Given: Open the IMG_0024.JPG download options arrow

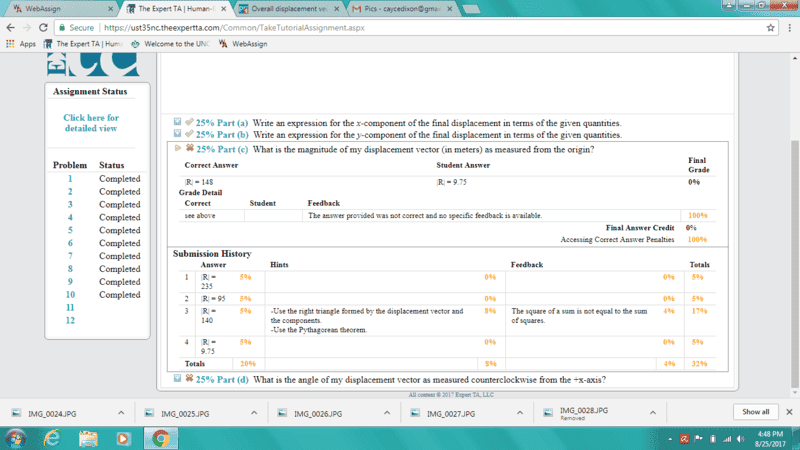Looking at the screenshot, I should click(x=121, y=412).
